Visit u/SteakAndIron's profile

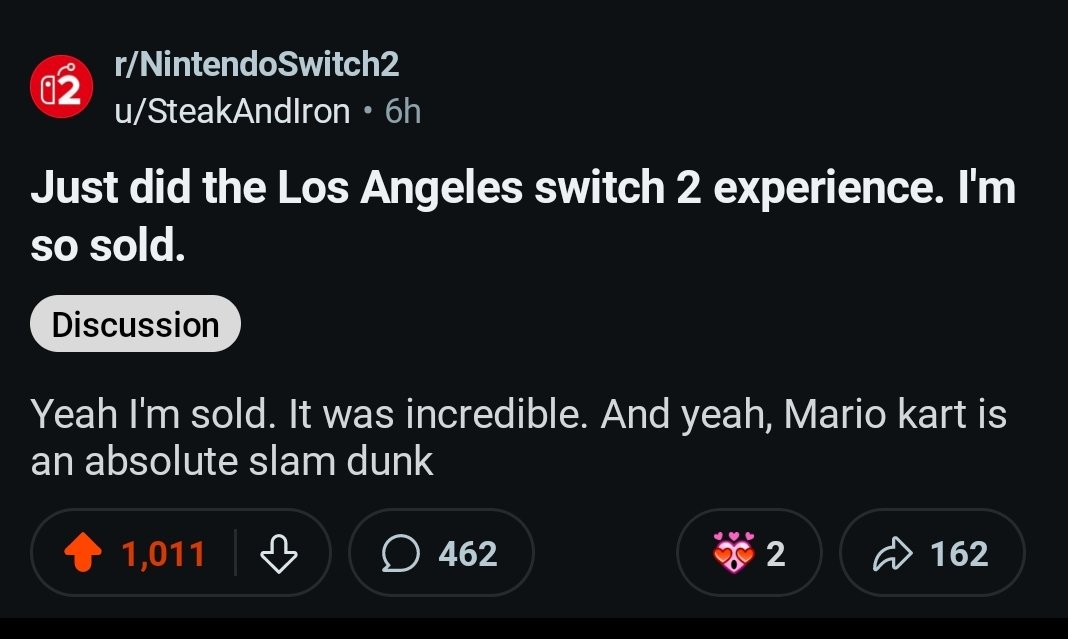232,111
